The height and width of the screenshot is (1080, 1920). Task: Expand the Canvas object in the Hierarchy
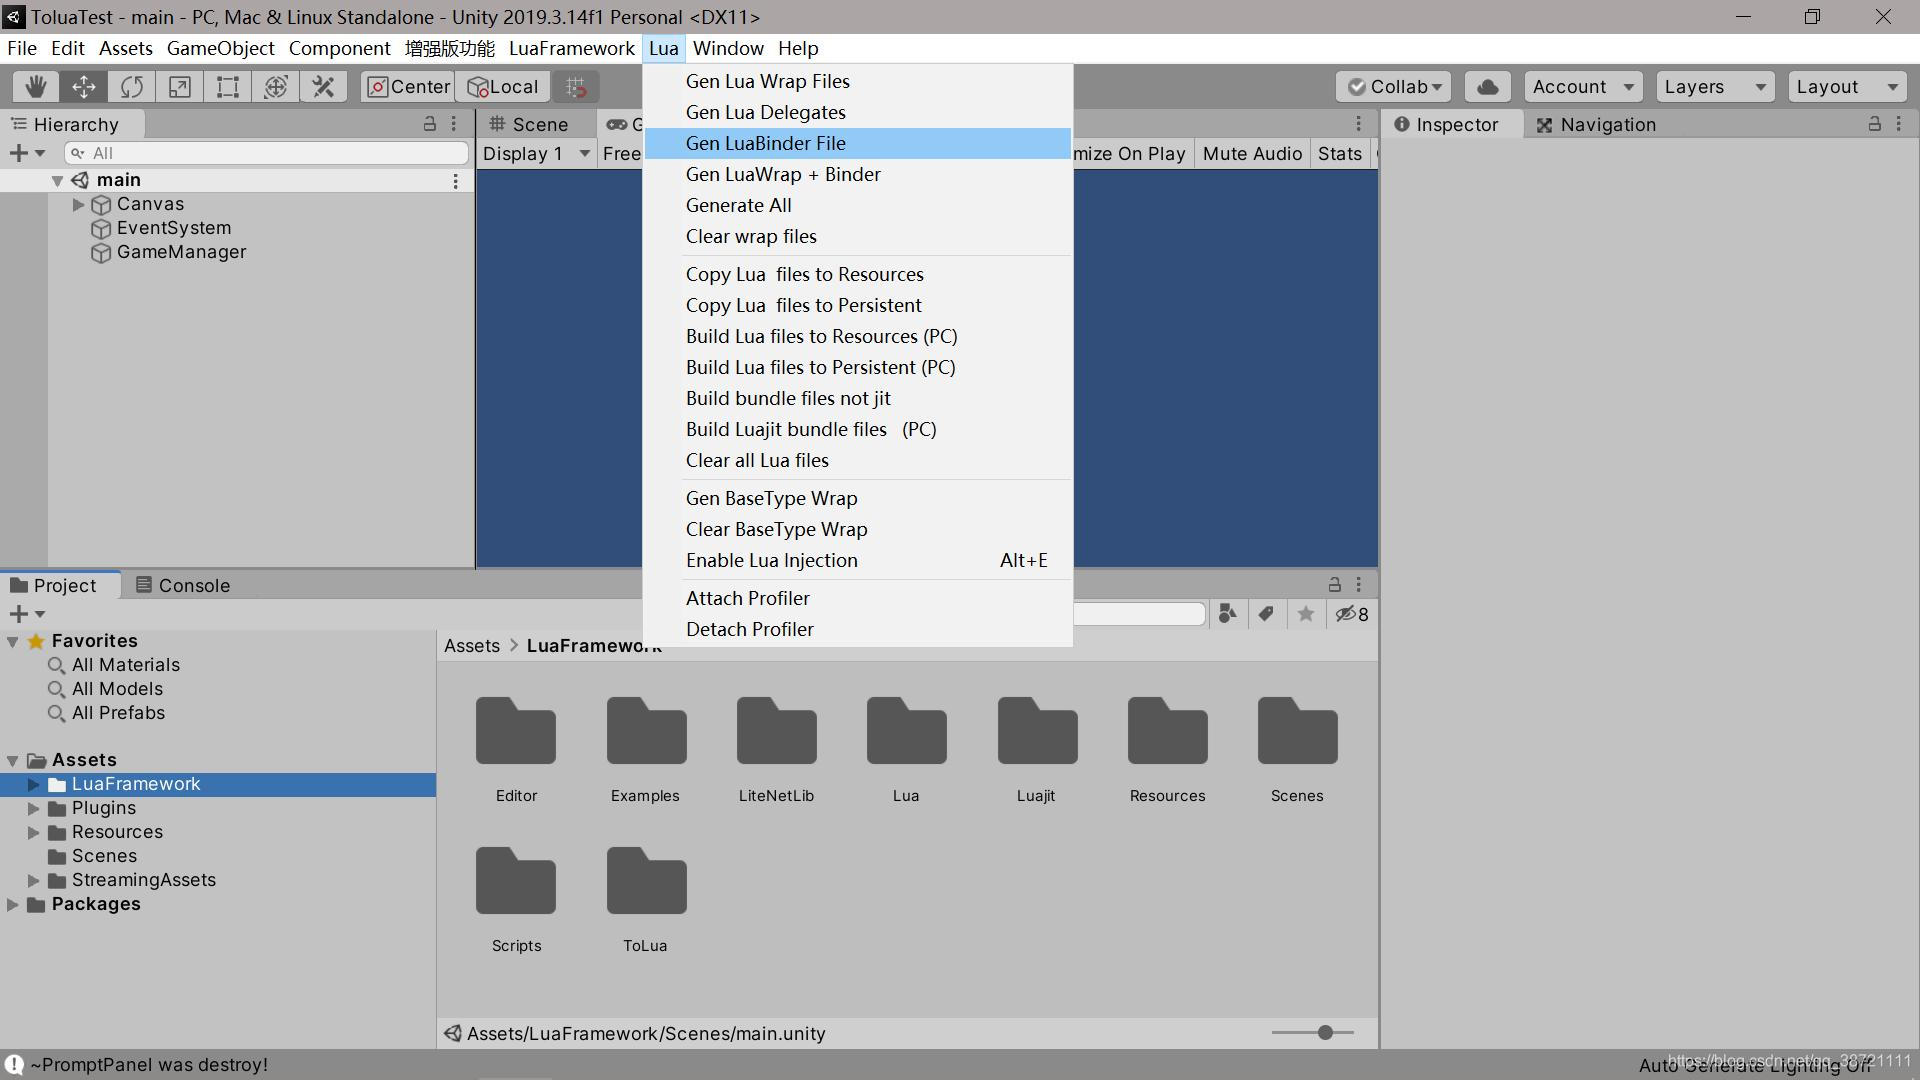77,204
